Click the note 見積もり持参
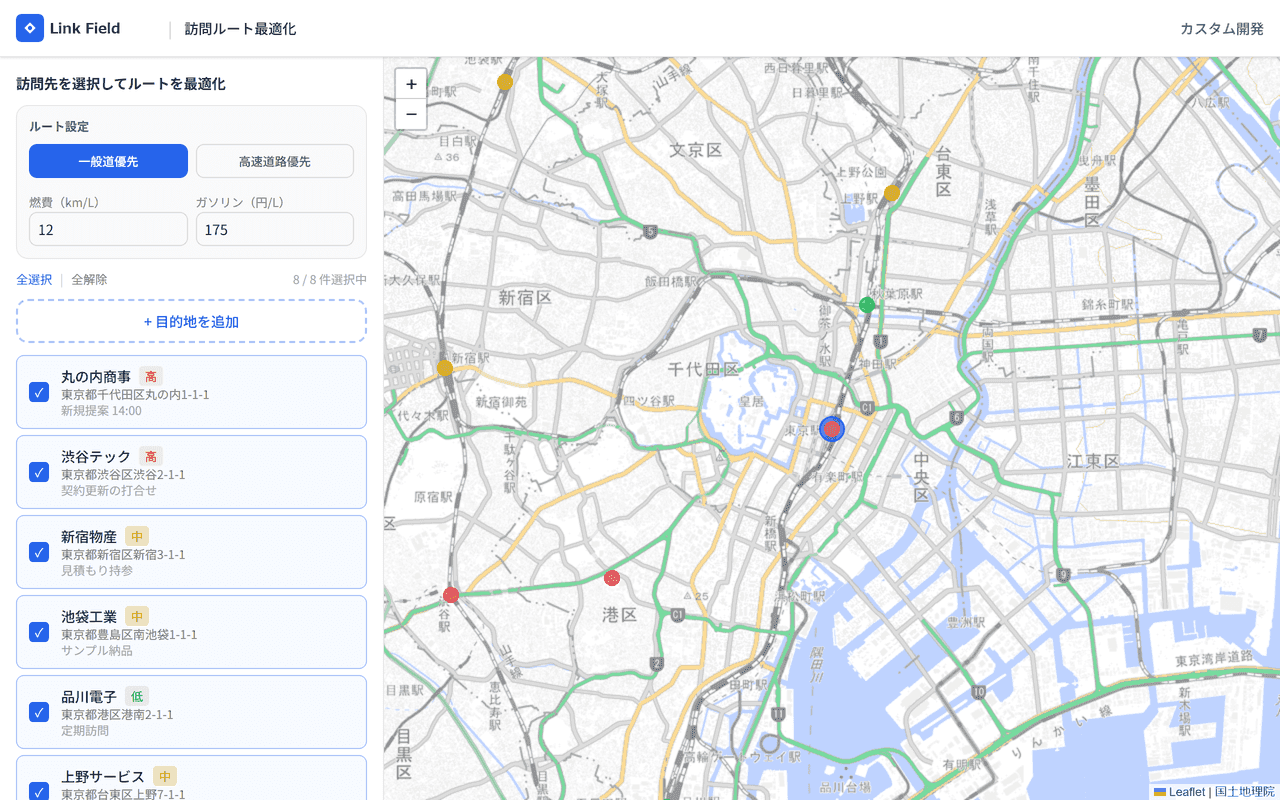The width and height of the screenshot is (1280, 800). [x=97, y=570]
